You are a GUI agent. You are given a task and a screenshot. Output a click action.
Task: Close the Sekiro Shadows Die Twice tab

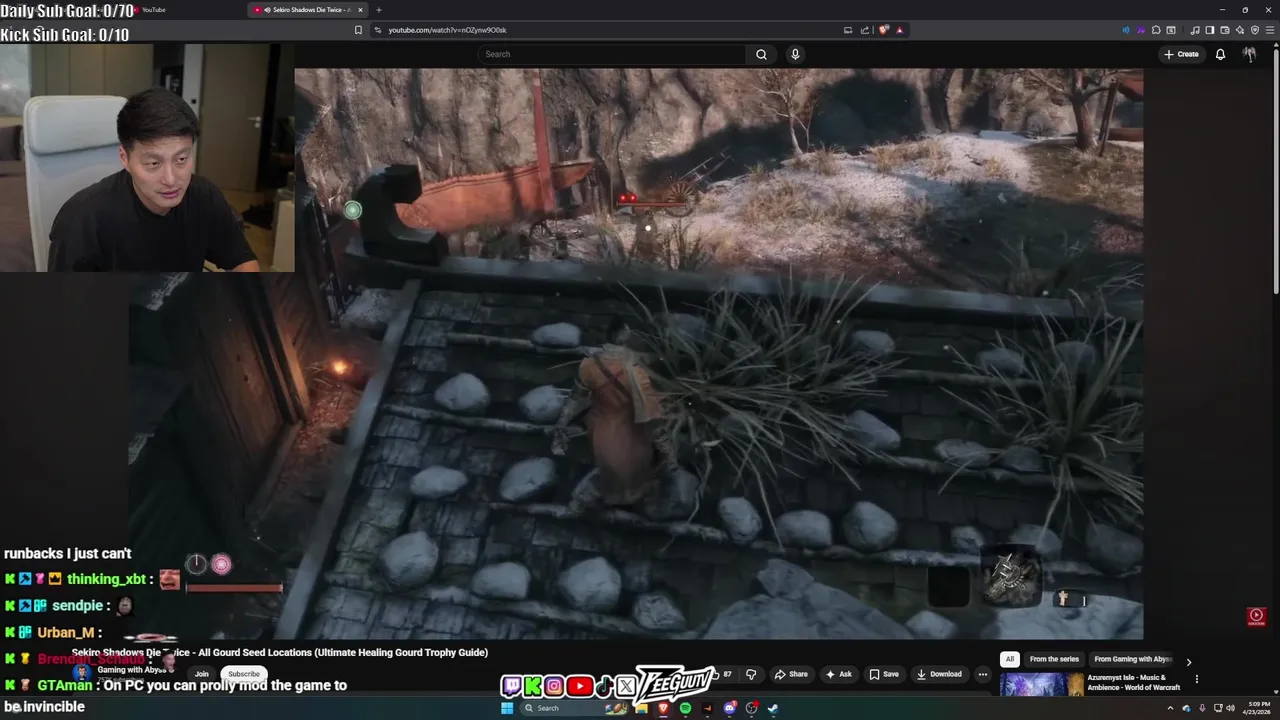(361, 10)
